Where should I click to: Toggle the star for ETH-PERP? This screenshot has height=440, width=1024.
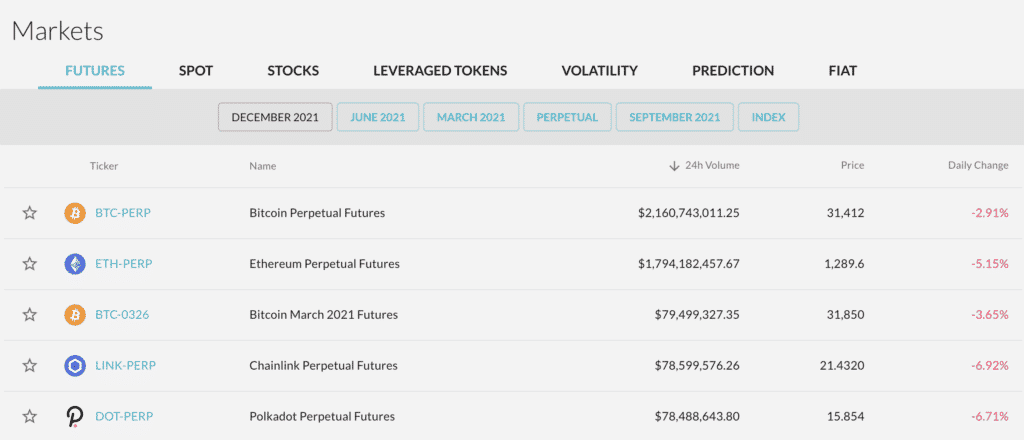[x=30, y=264]
